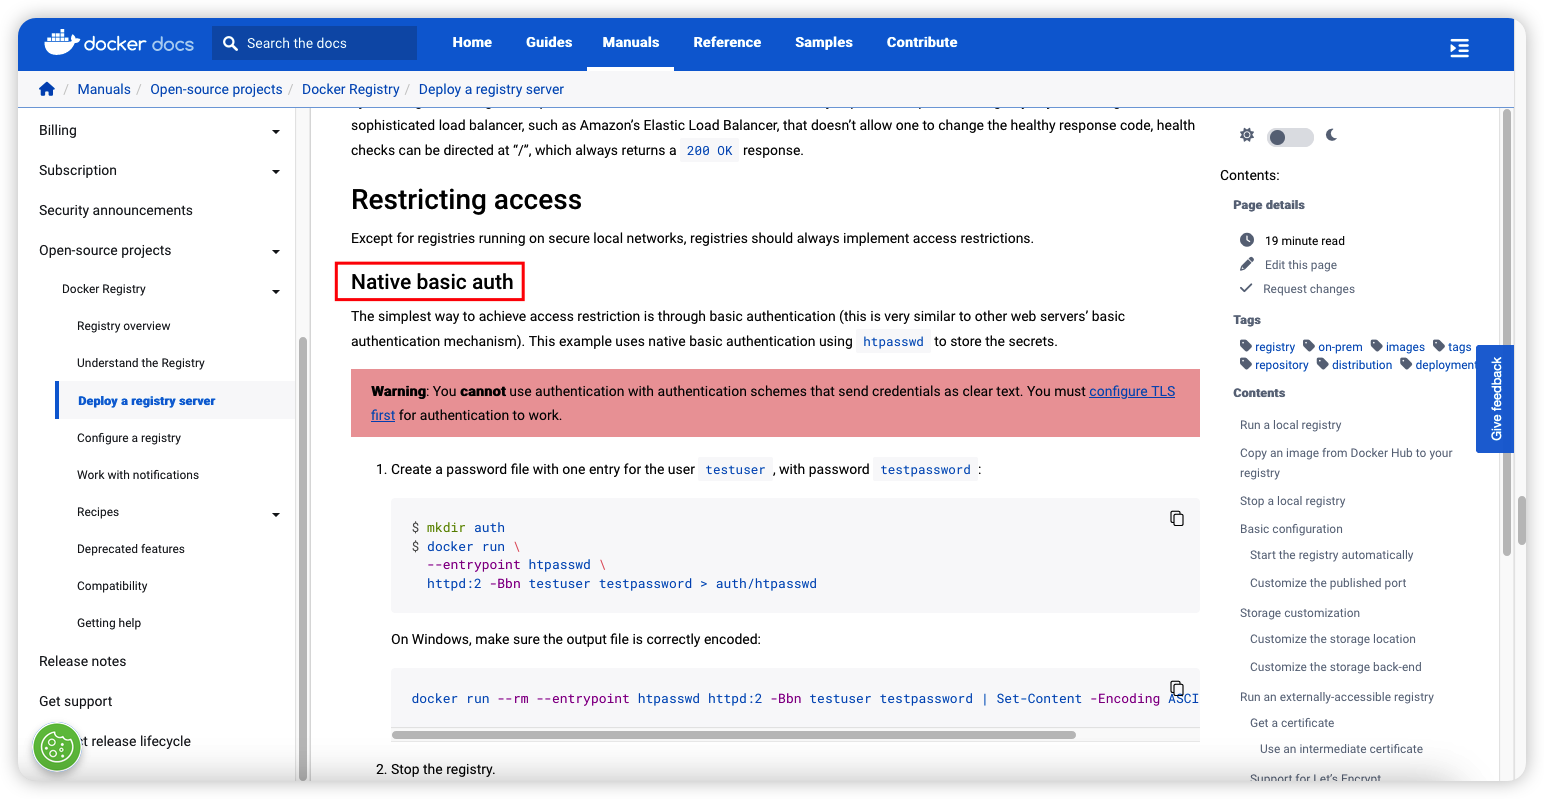Select the sun icon for light theme
Screen dimensions: 1544x799
pos(1247,136)
